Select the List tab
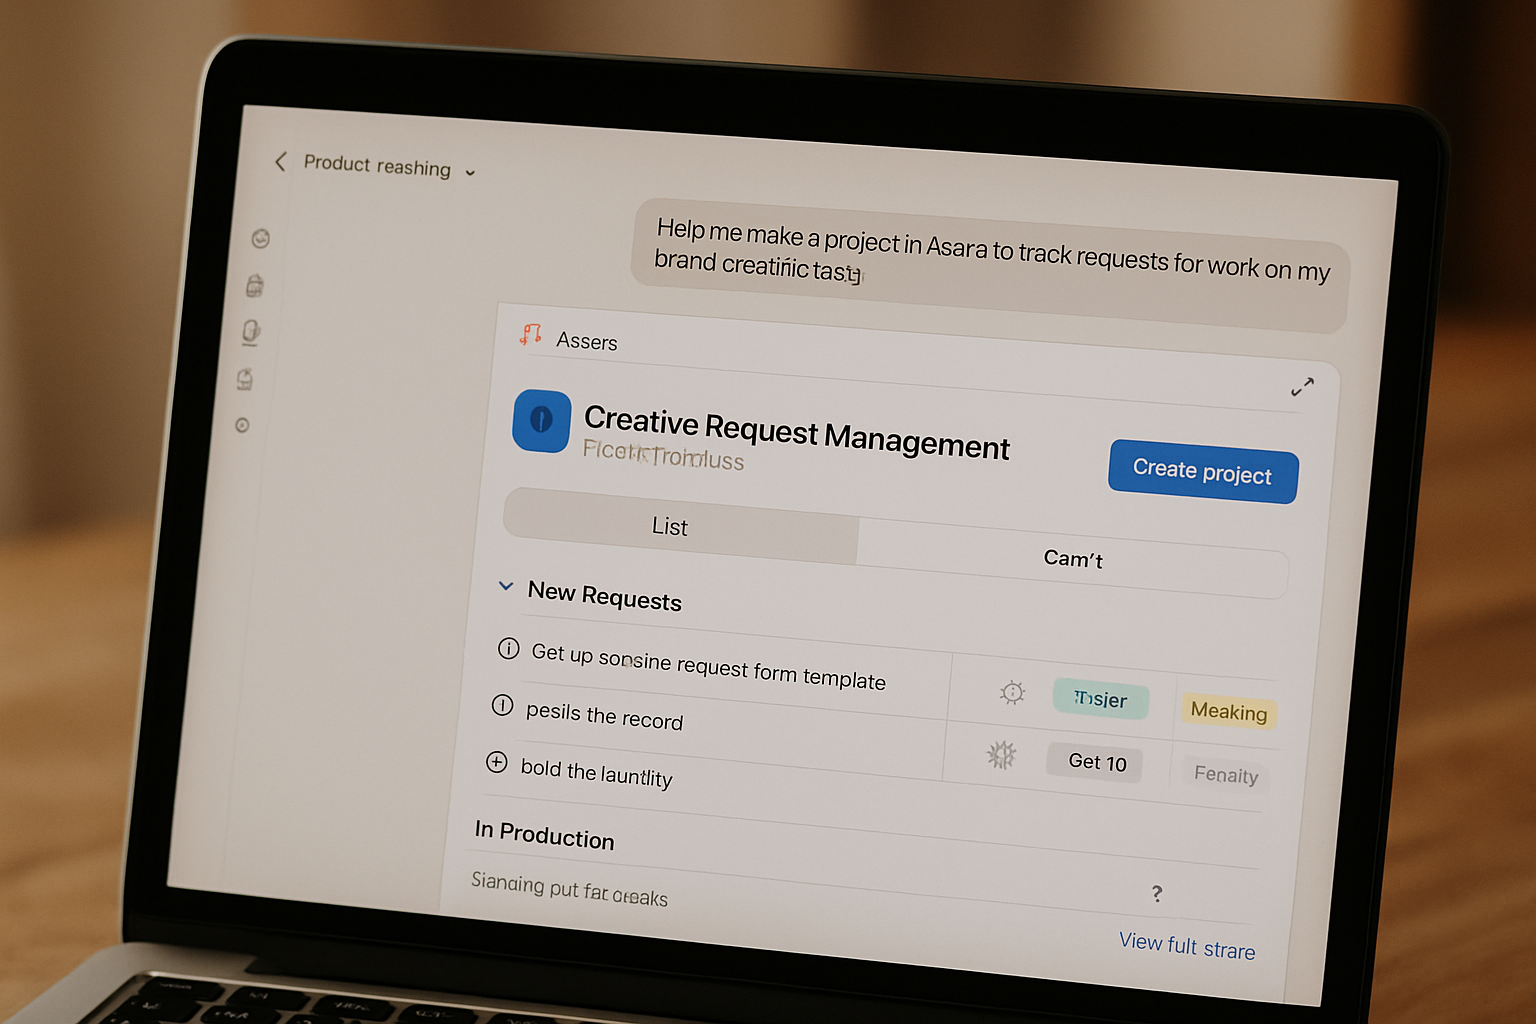 [x=669, y=527]
